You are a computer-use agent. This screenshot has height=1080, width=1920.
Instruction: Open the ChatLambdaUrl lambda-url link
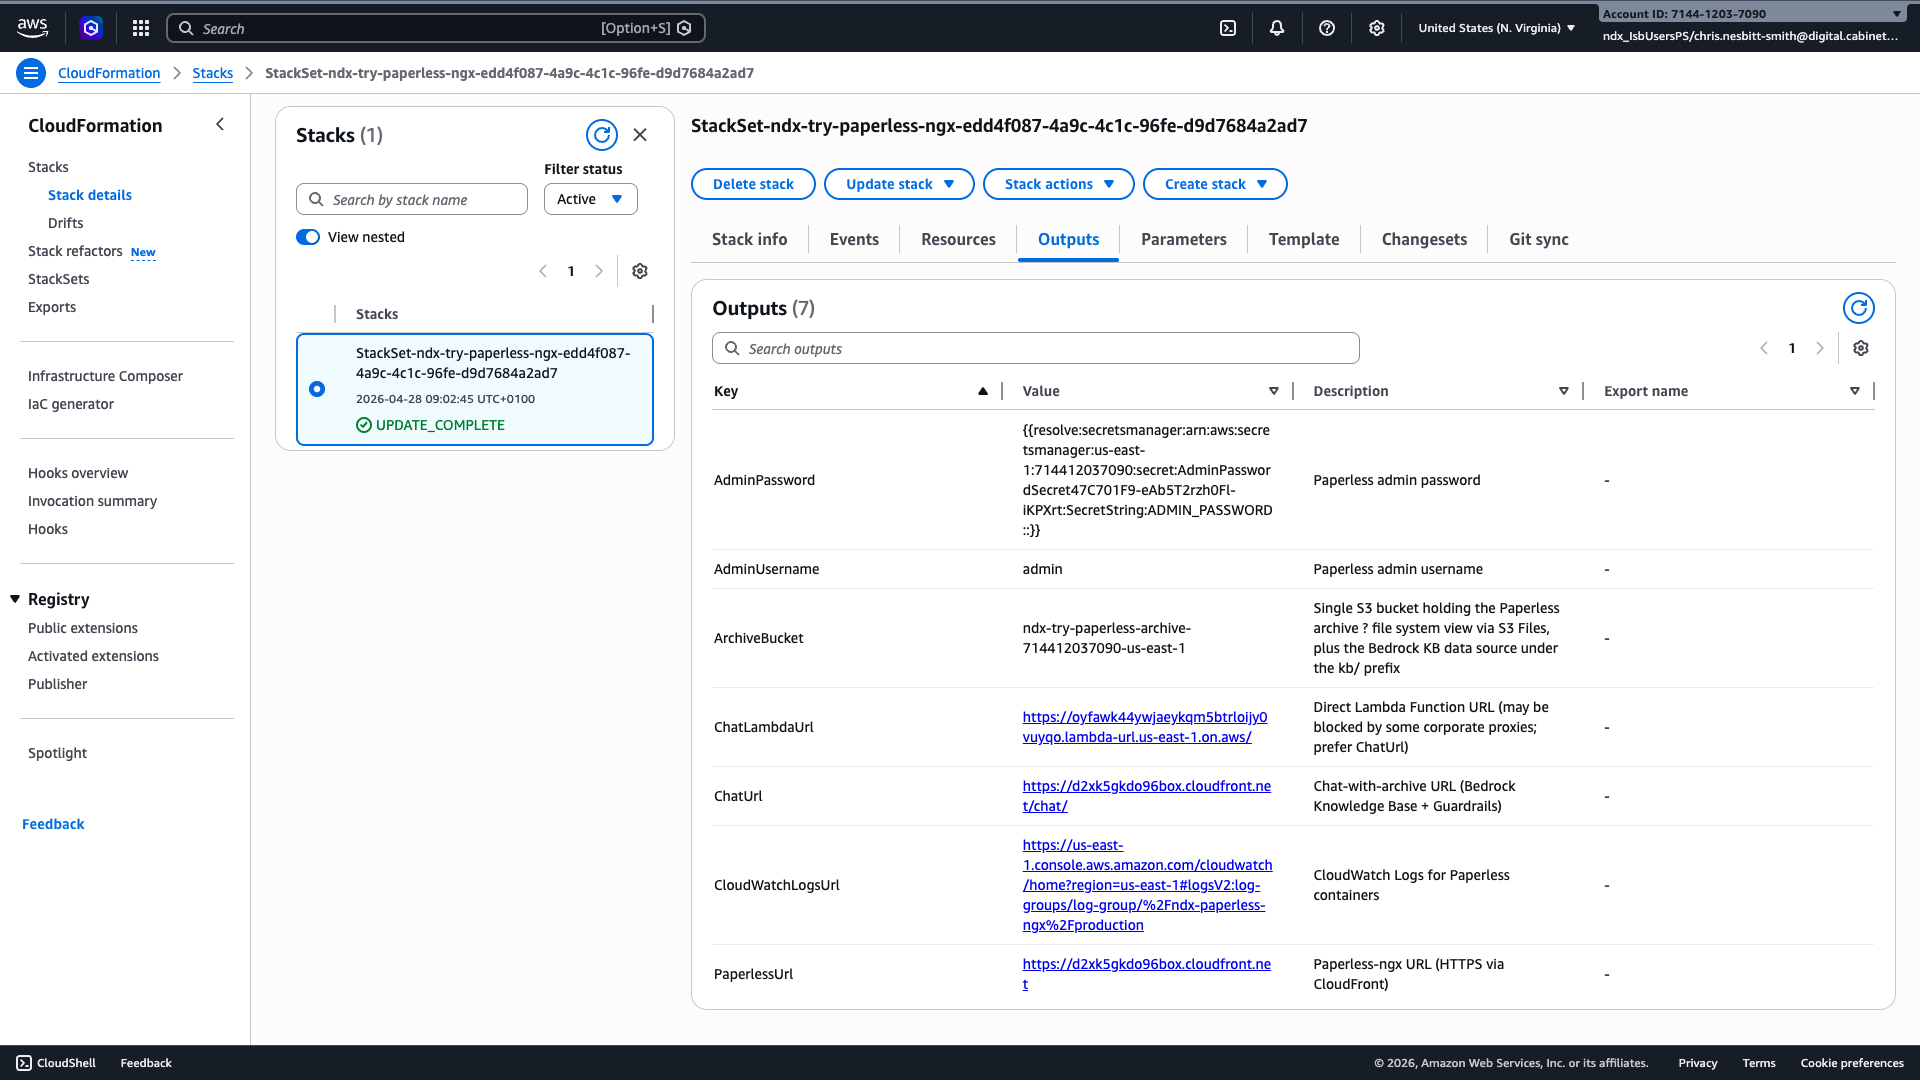(x=1145, y=727)
